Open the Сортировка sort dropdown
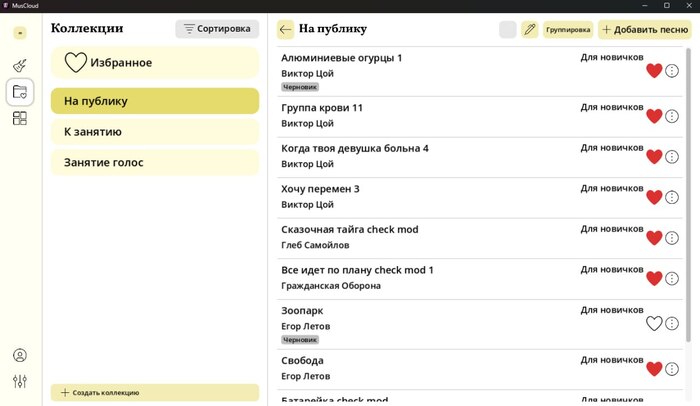Screen dimensions: 700x406 click(x=216, y=29)
